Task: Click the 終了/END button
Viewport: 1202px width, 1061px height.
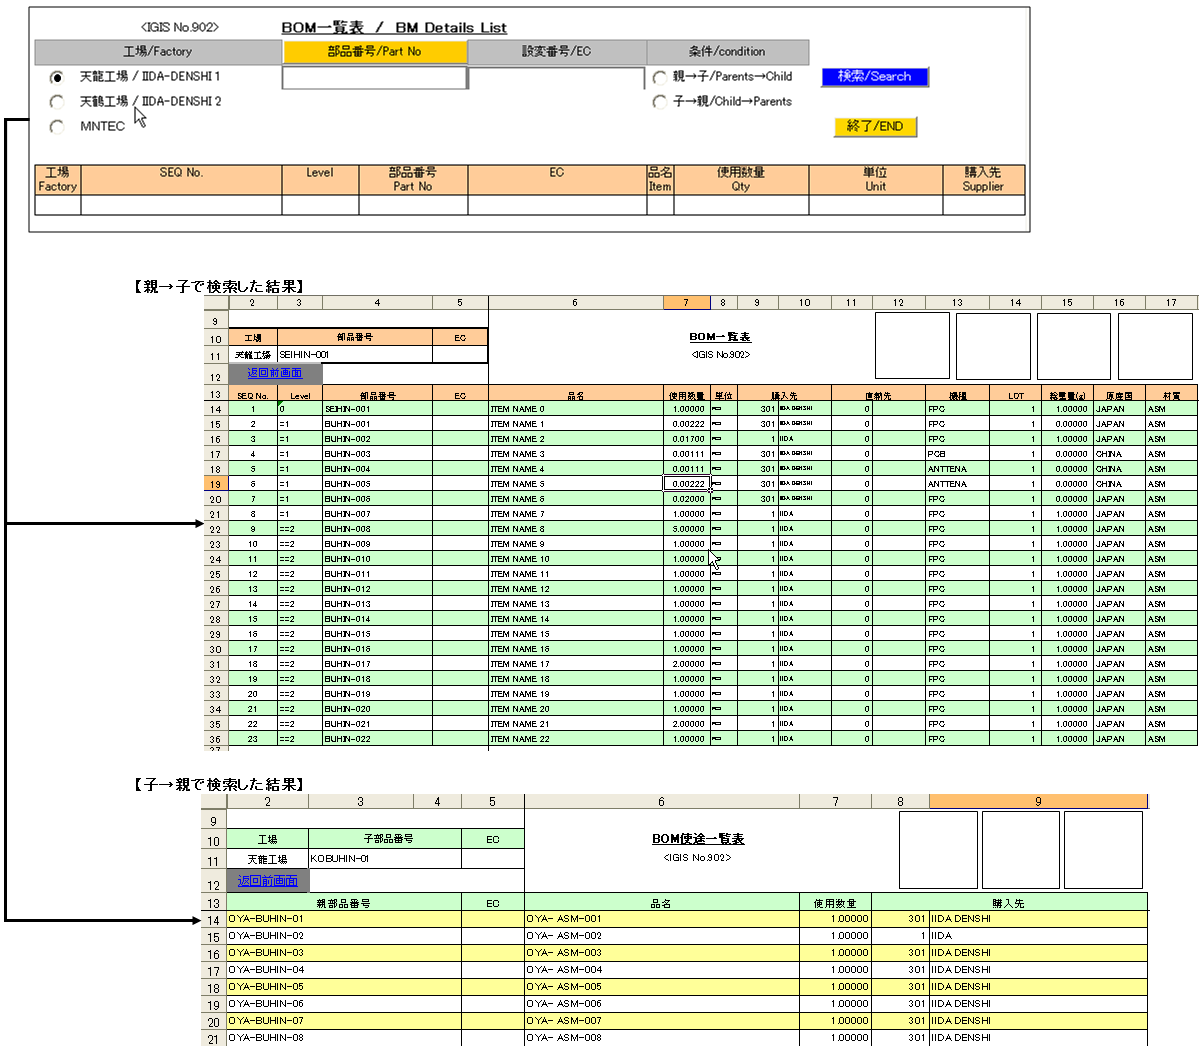Action: (x=875, y=126)
